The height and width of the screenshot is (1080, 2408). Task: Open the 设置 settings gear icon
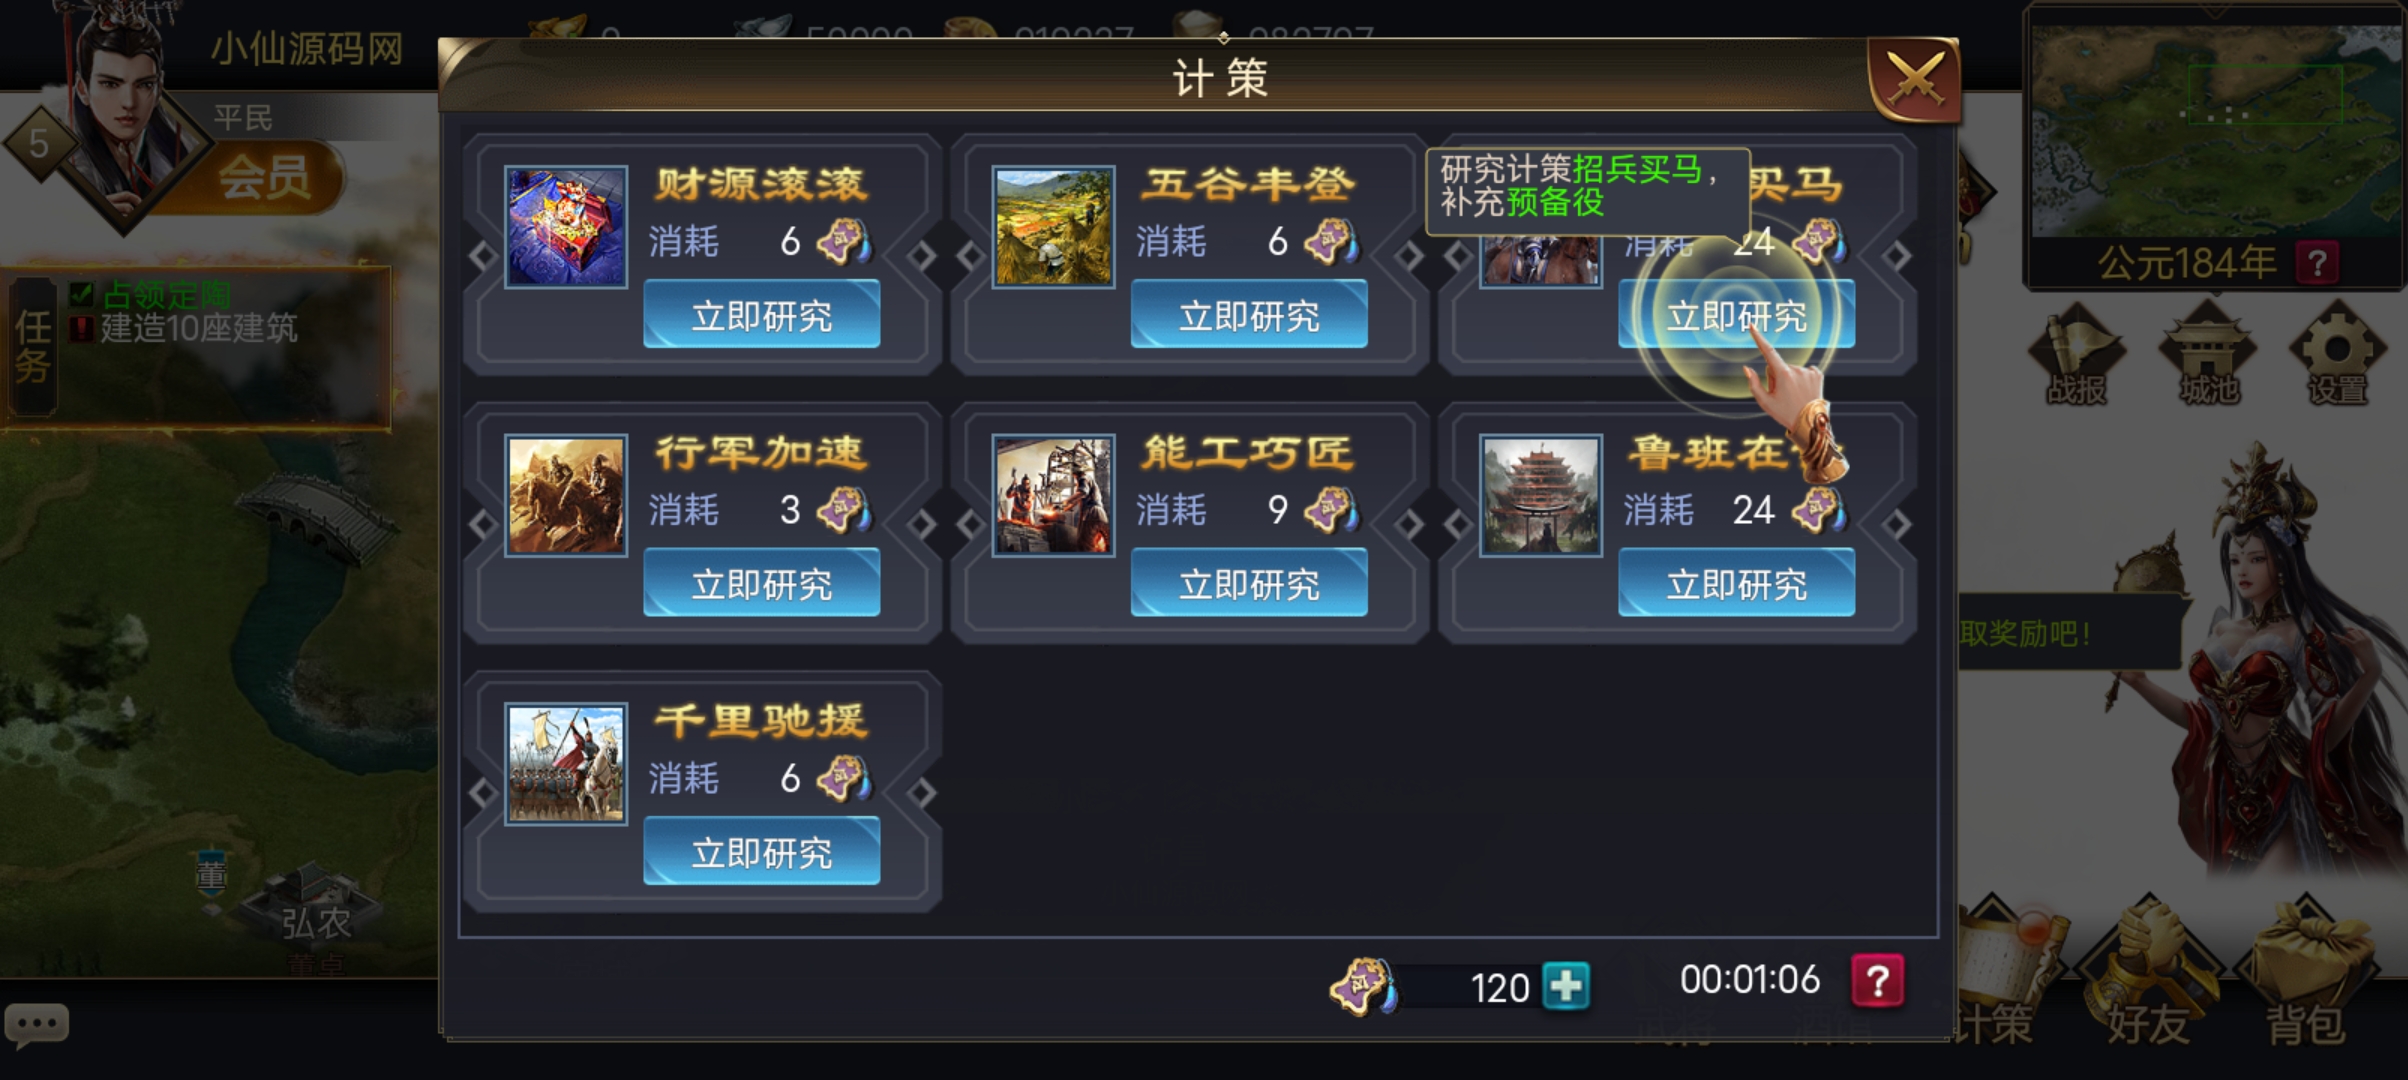pyautogui.click(x=2337, y=357)
